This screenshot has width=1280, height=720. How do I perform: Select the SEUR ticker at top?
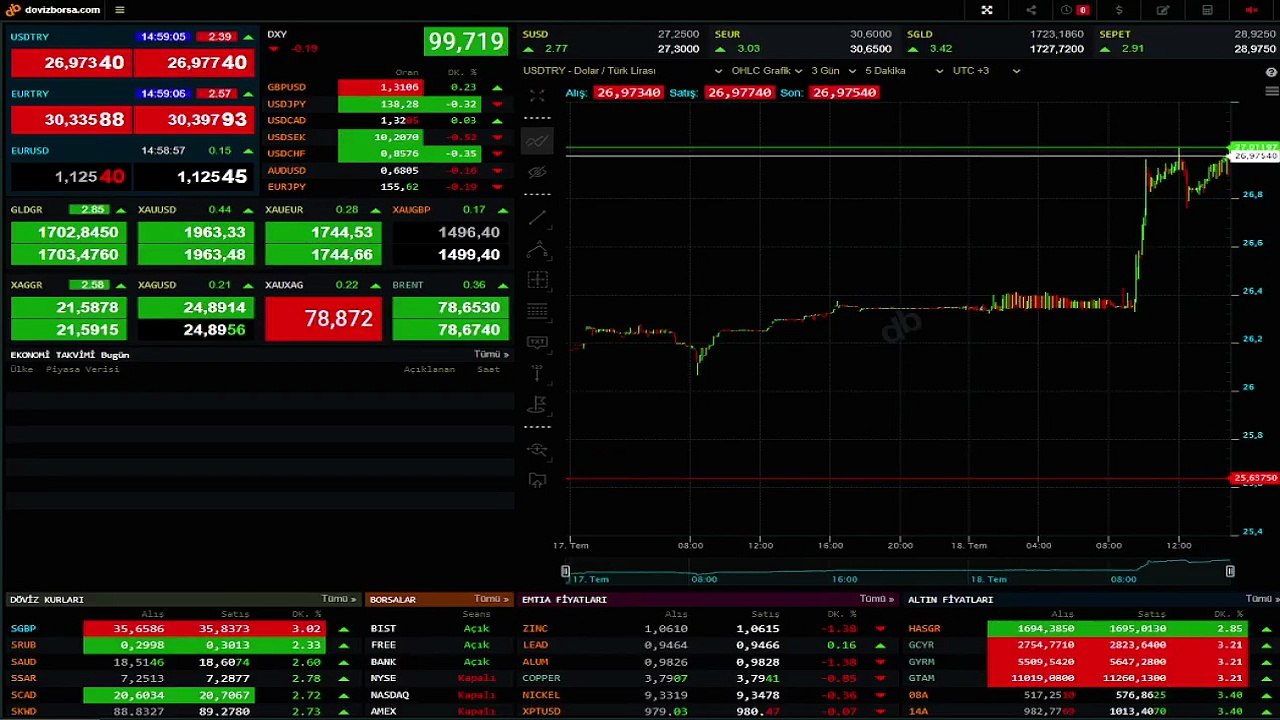click(802, 41)
